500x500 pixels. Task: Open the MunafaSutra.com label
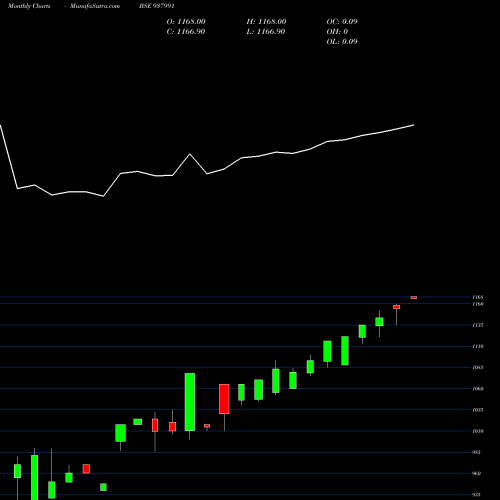click(95, 6)
